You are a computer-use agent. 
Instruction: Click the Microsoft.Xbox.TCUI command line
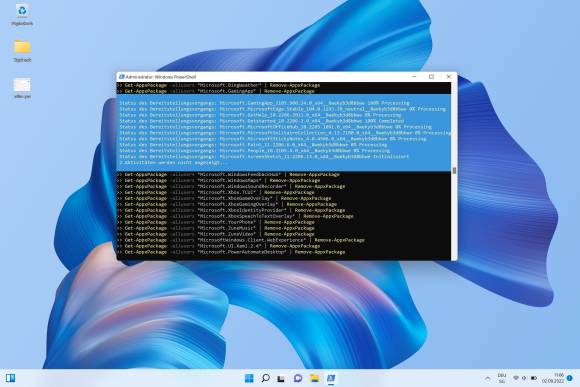click(216, 192)
